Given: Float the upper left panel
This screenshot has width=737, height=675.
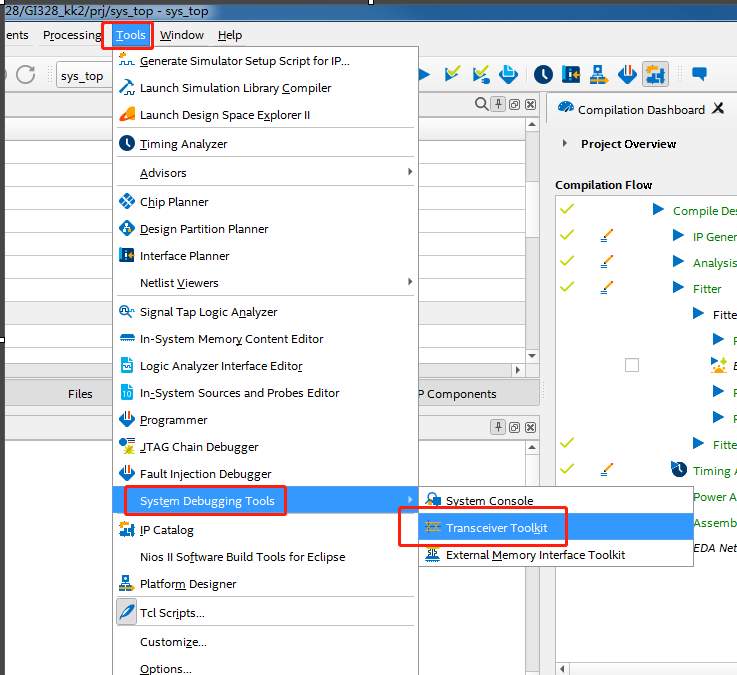Looking at the screenshot, I should click(x=515, y=104).
